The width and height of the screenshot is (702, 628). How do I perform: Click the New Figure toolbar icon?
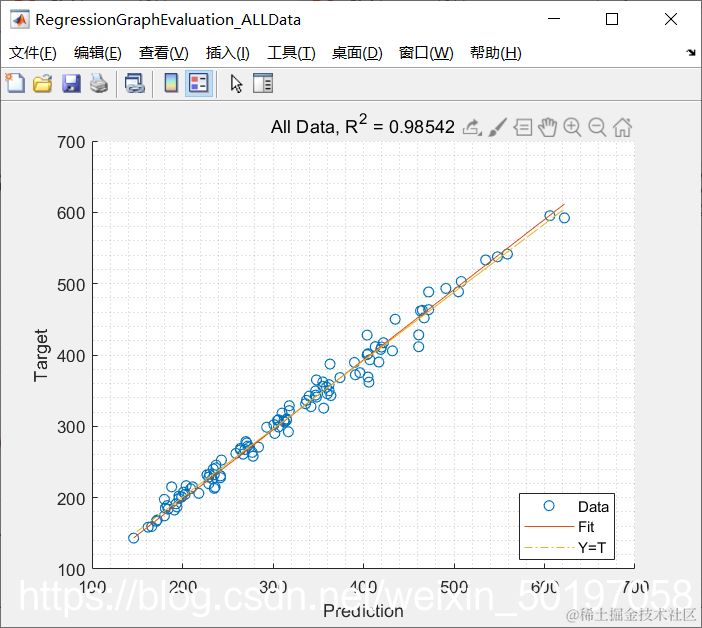click(x=15, y=83)
